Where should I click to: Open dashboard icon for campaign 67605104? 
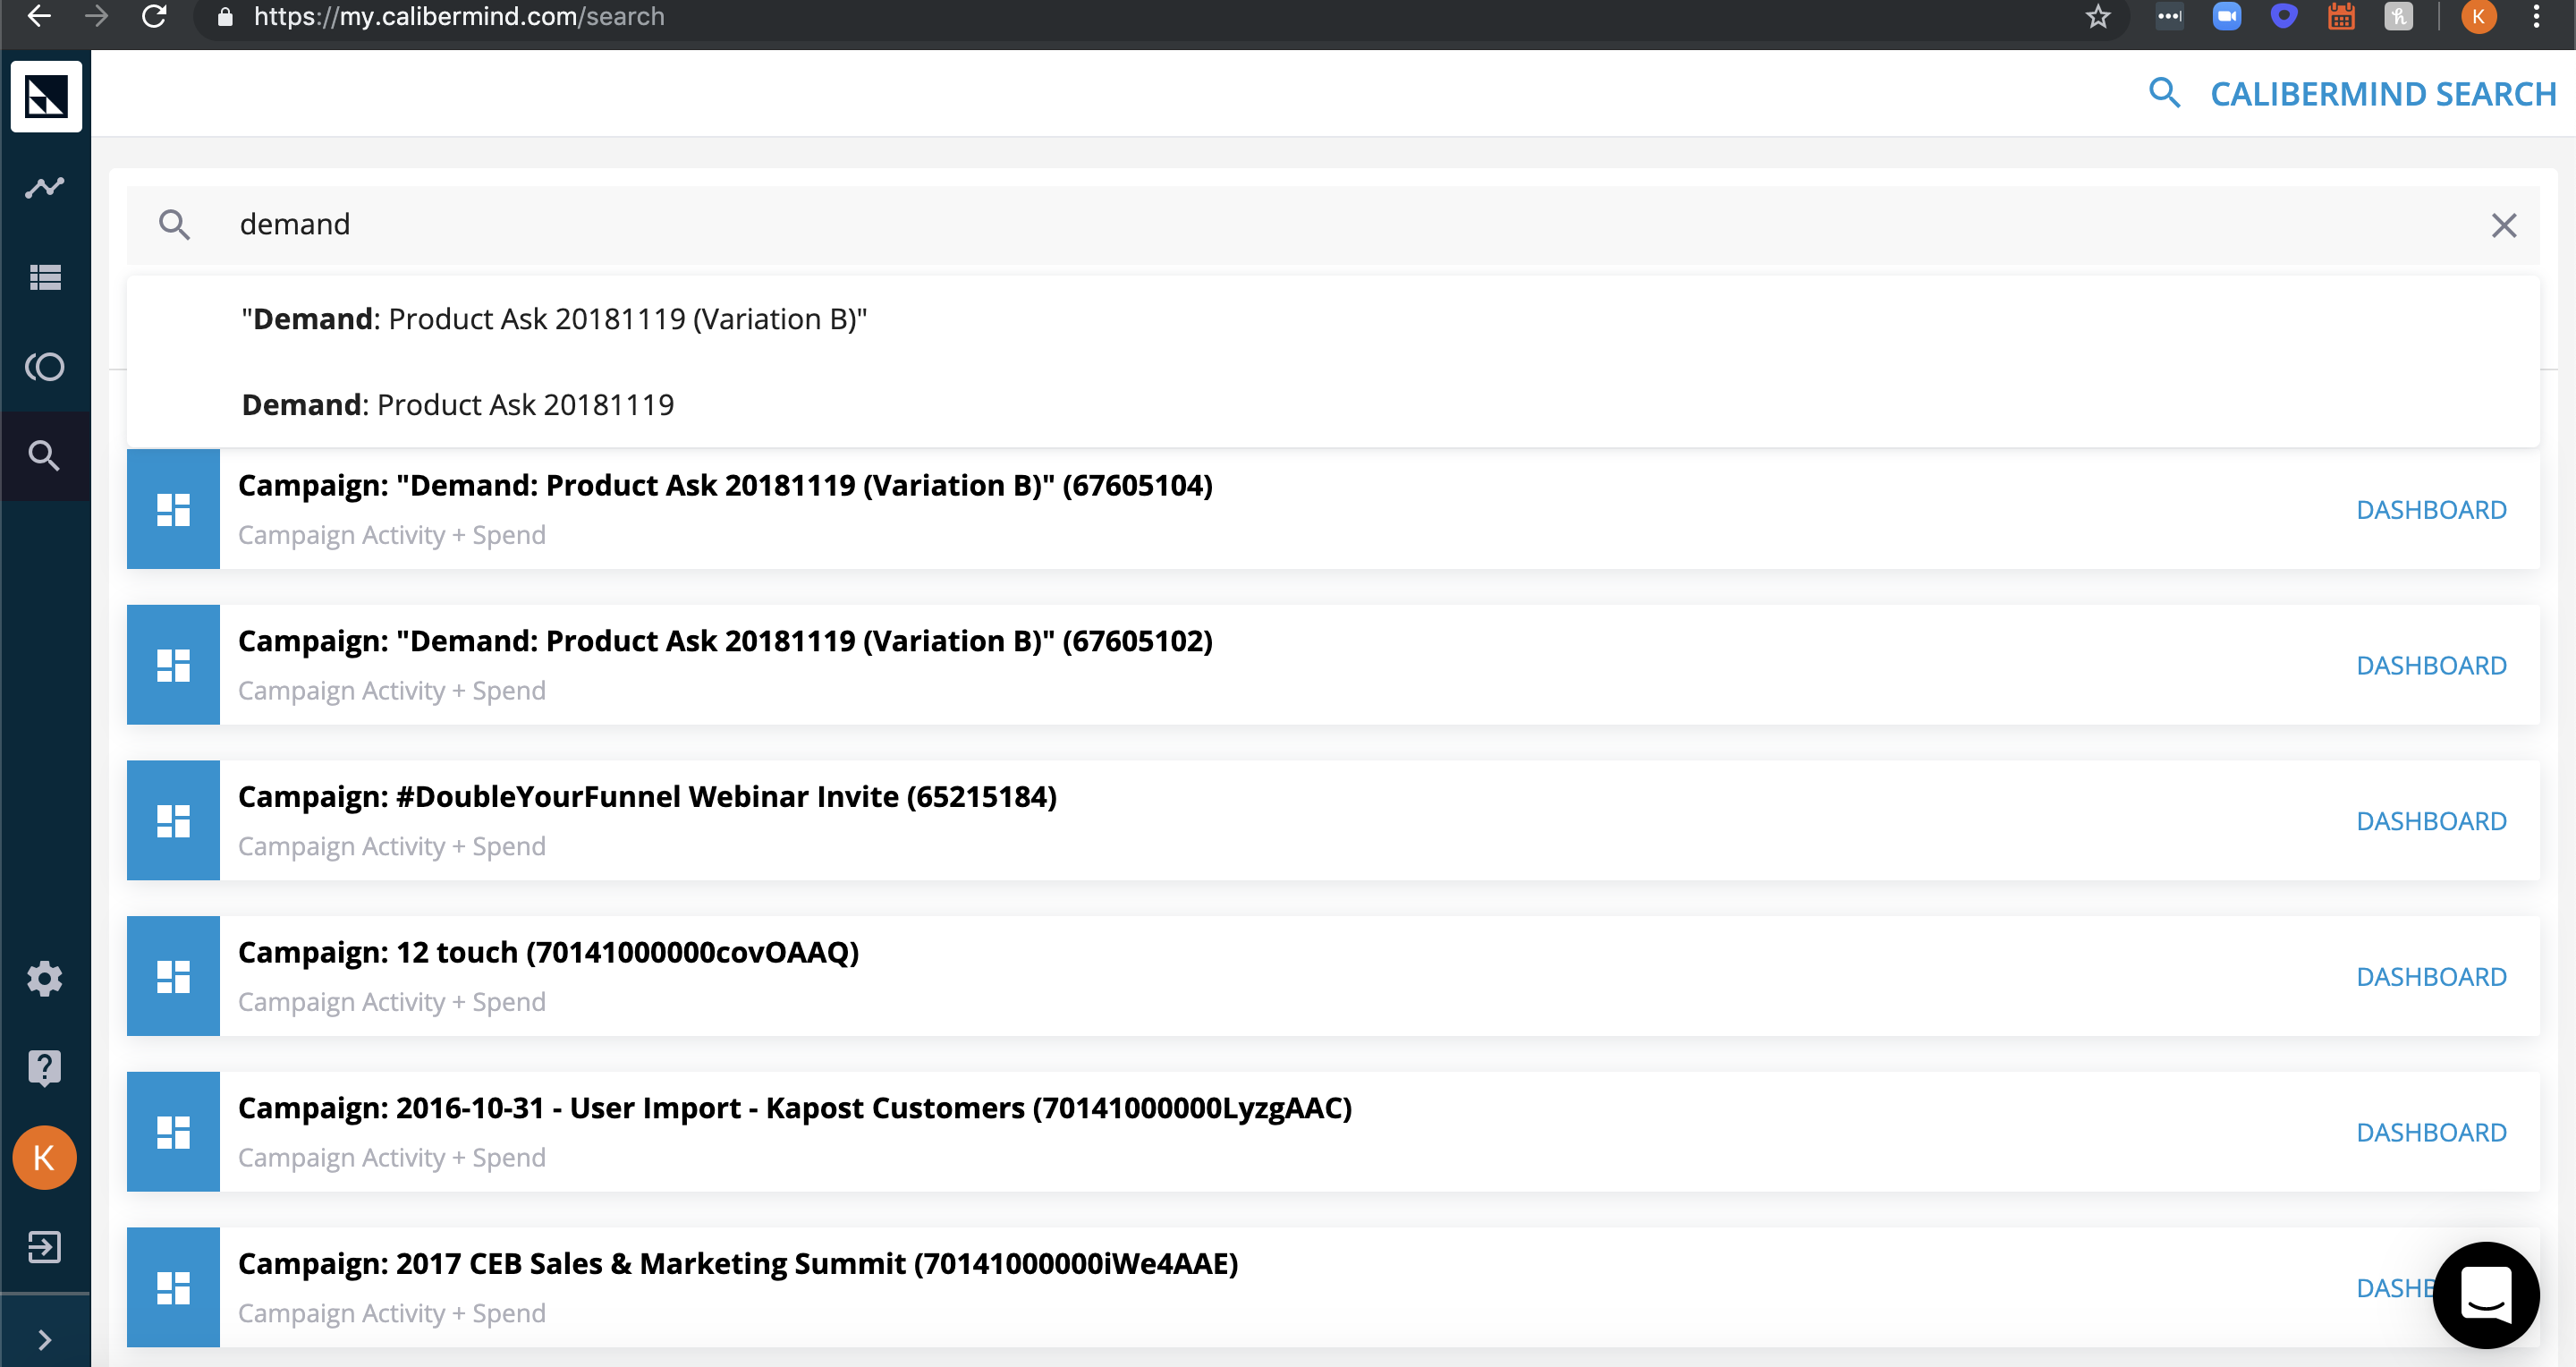coord(173,509)
